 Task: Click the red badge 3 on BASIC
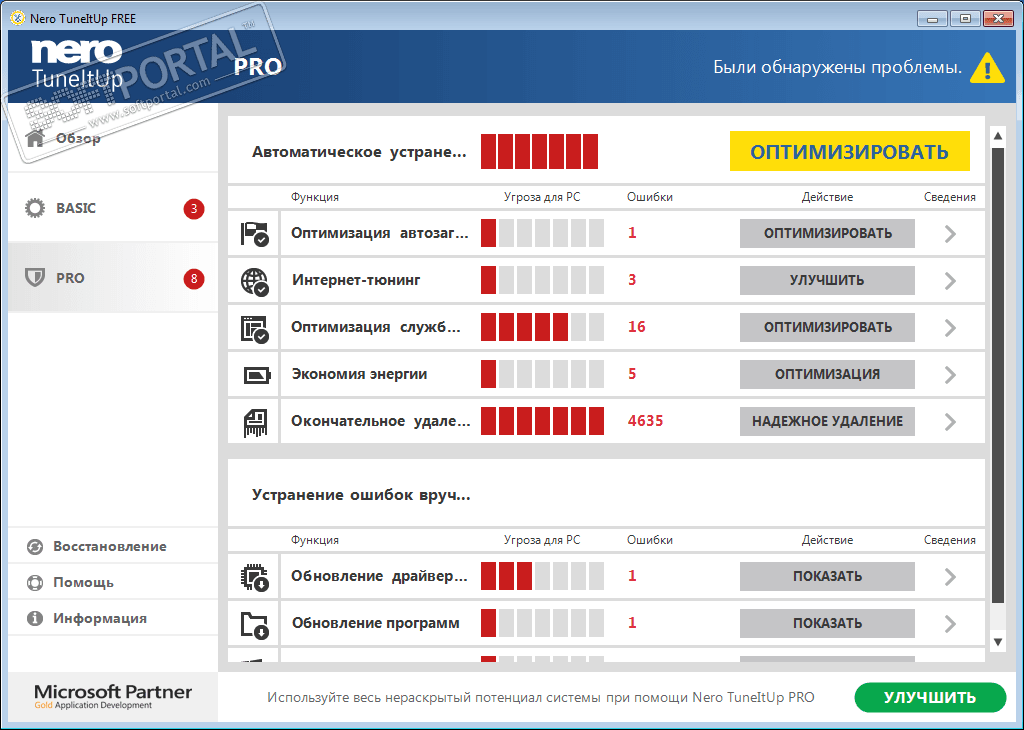click(194, 209)
